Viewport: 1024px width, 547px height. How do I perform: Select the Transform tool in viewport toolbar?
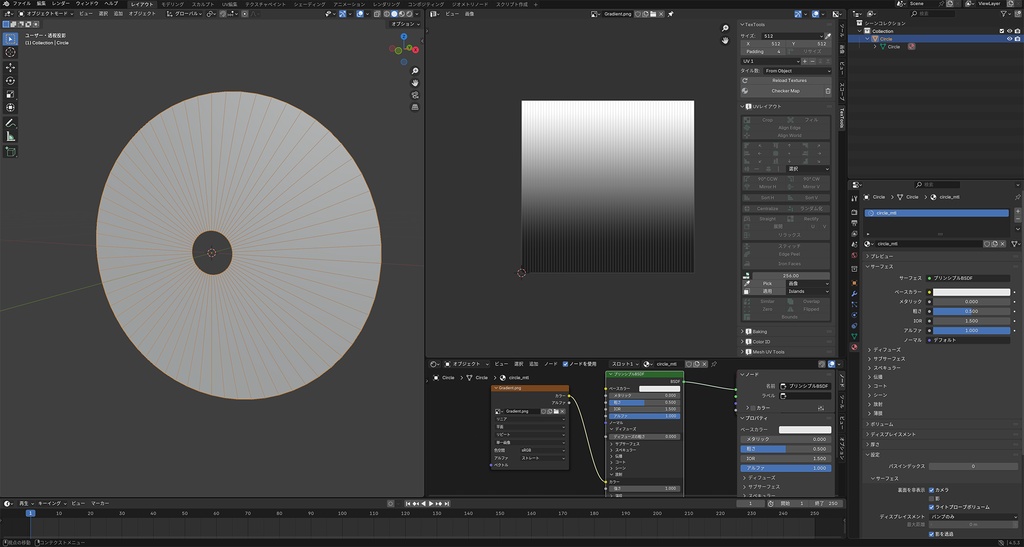10,108
